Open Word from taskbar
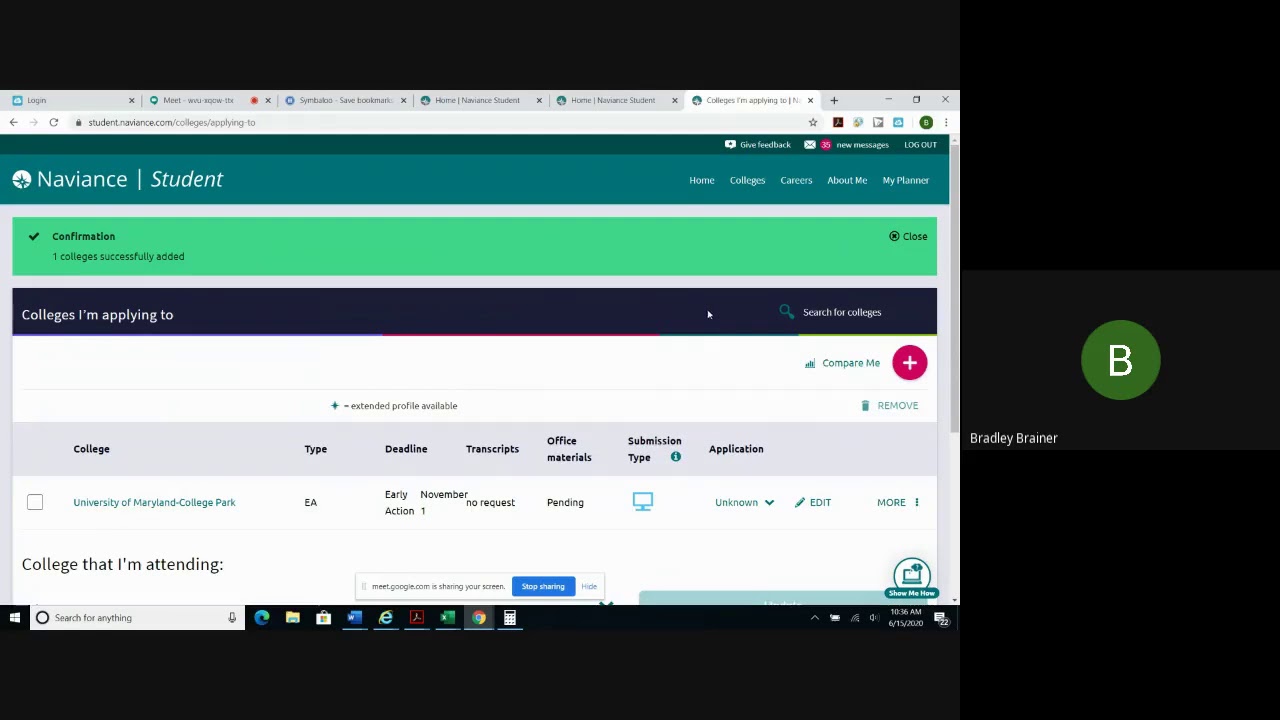The height and width of the screenshot is (720, 1280). tap(354, 618)
